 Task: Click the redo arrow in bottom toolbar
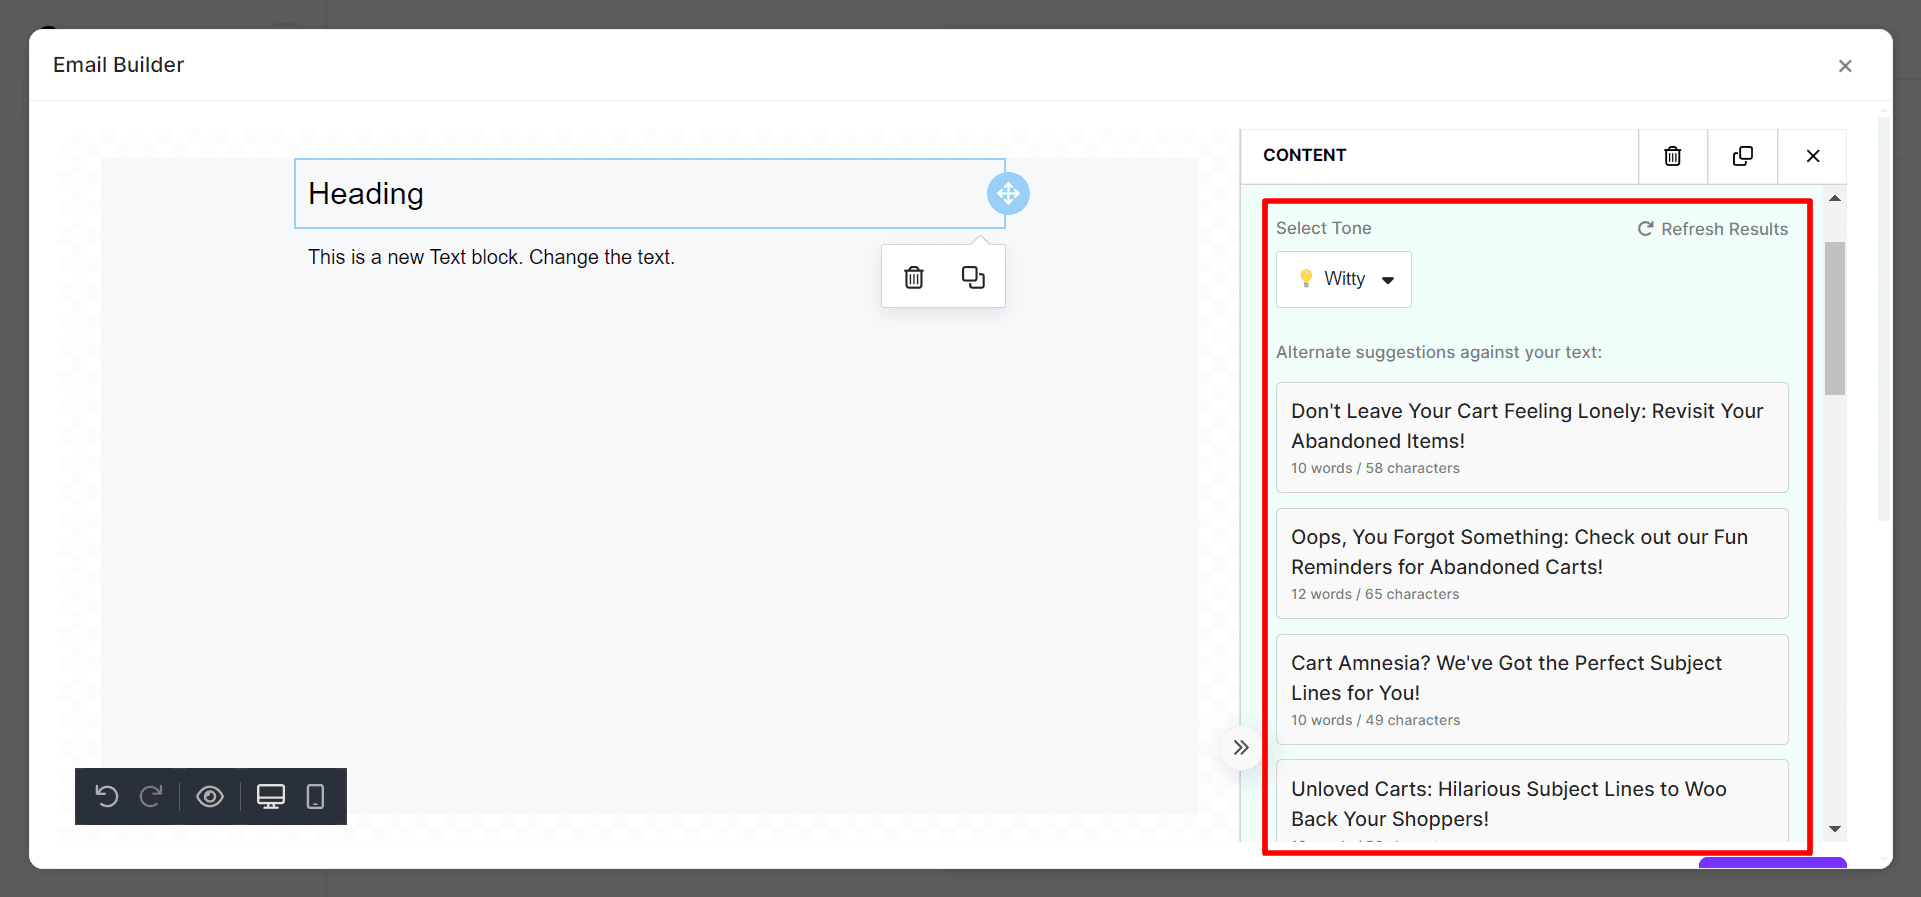(x=151, y=796)
